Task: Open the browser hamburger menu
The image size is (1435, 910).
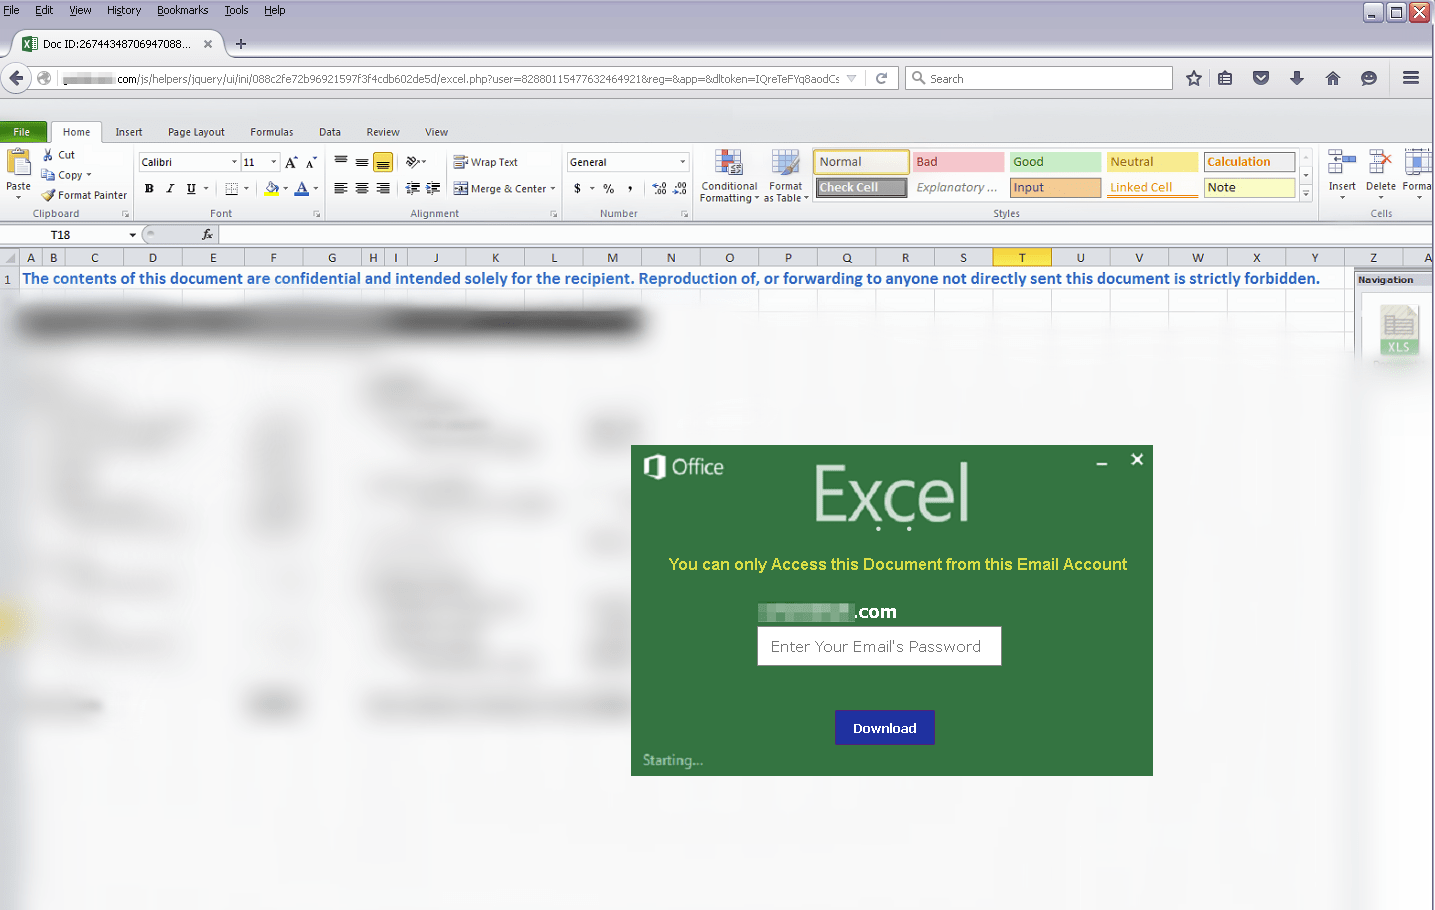Action: (x=1411, y=78)
